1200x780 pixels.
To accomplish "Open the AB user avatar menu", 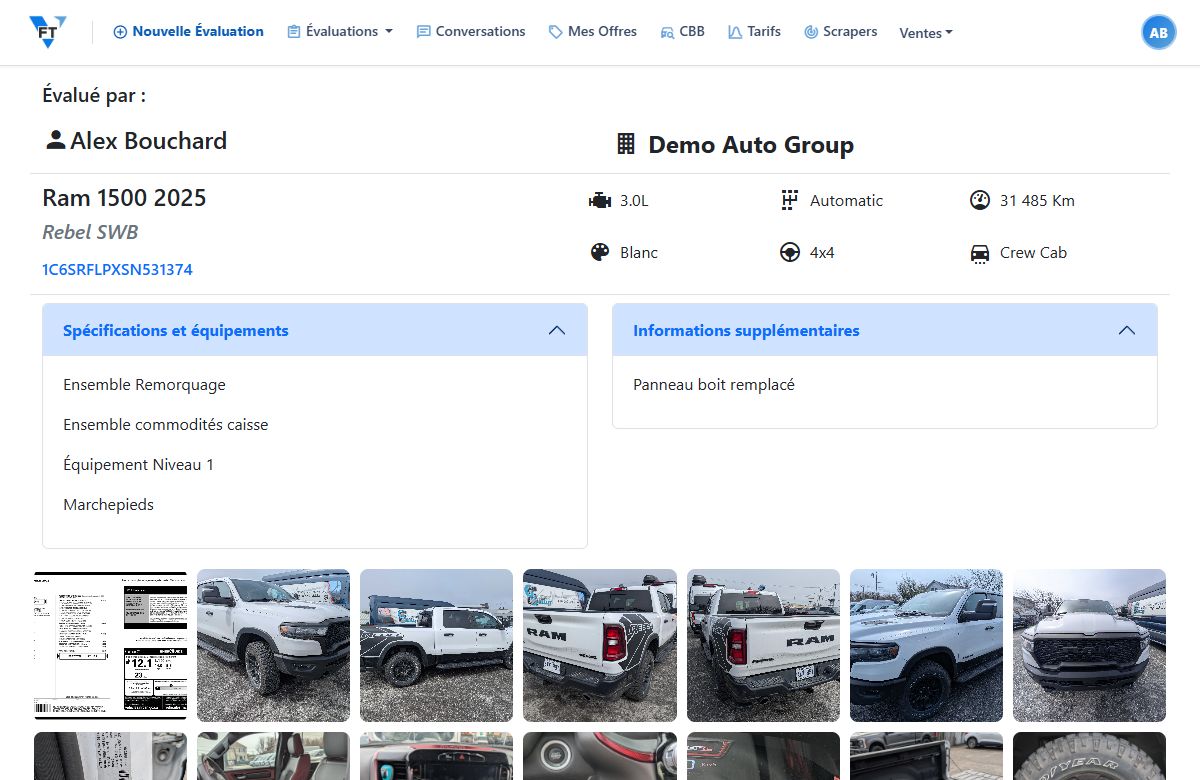I will pos(1158,32).
